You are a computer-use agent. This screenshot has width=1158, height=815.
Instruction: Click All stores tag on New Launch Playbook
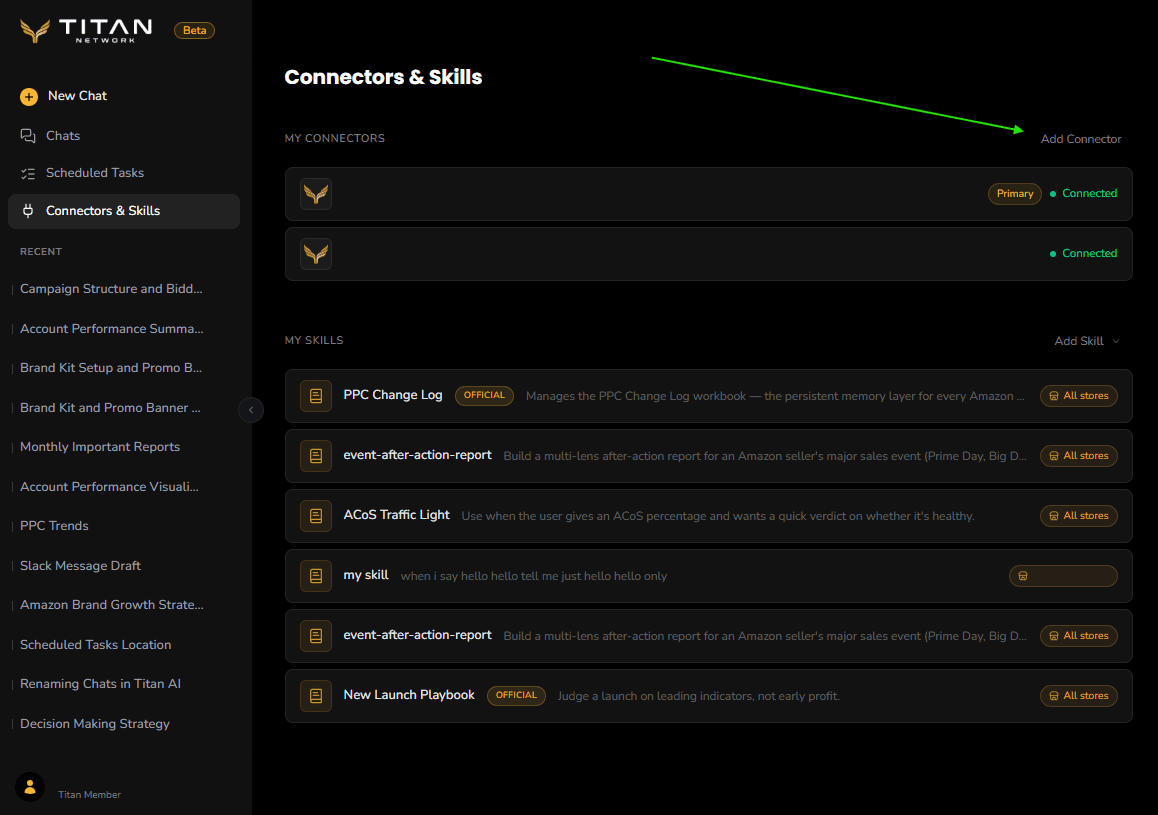[1079, 696]
